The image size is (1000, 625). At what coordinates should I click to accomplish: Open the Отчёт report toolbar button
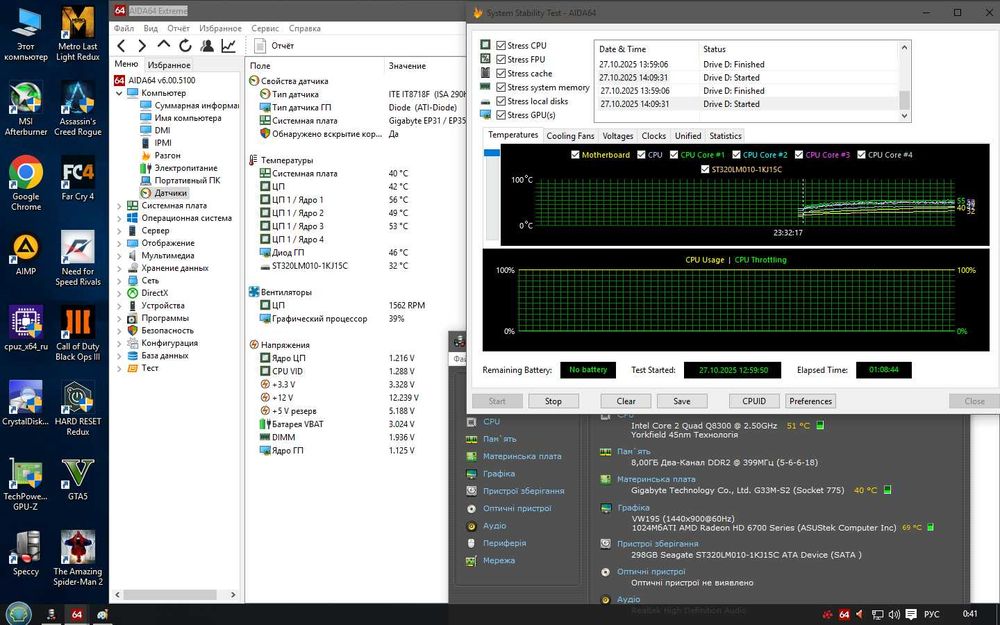pyautogui.click(x=274, y=45)
